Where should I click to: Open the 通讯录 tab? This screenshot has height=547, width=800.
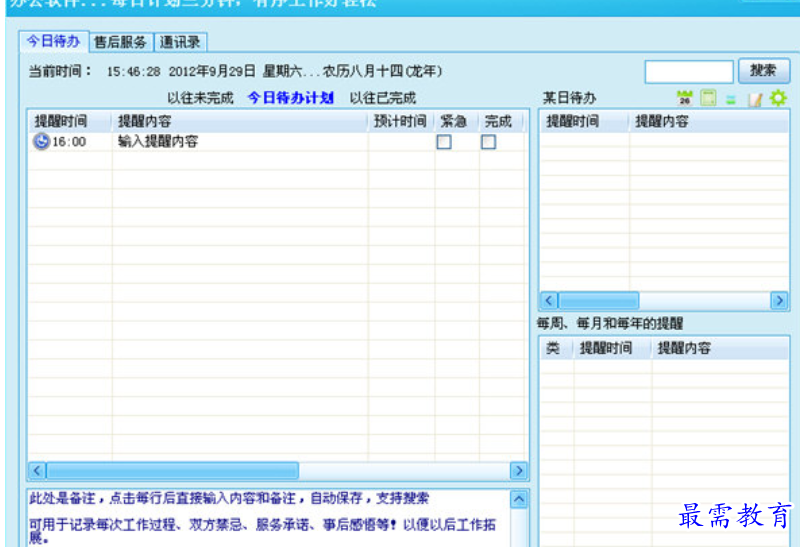[180, 42]
